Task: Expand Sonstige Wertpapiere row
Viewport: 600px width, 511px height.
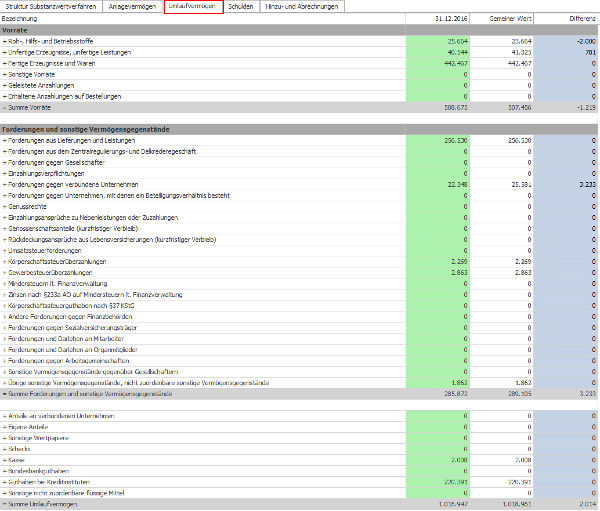Action: tap(5, 438)
